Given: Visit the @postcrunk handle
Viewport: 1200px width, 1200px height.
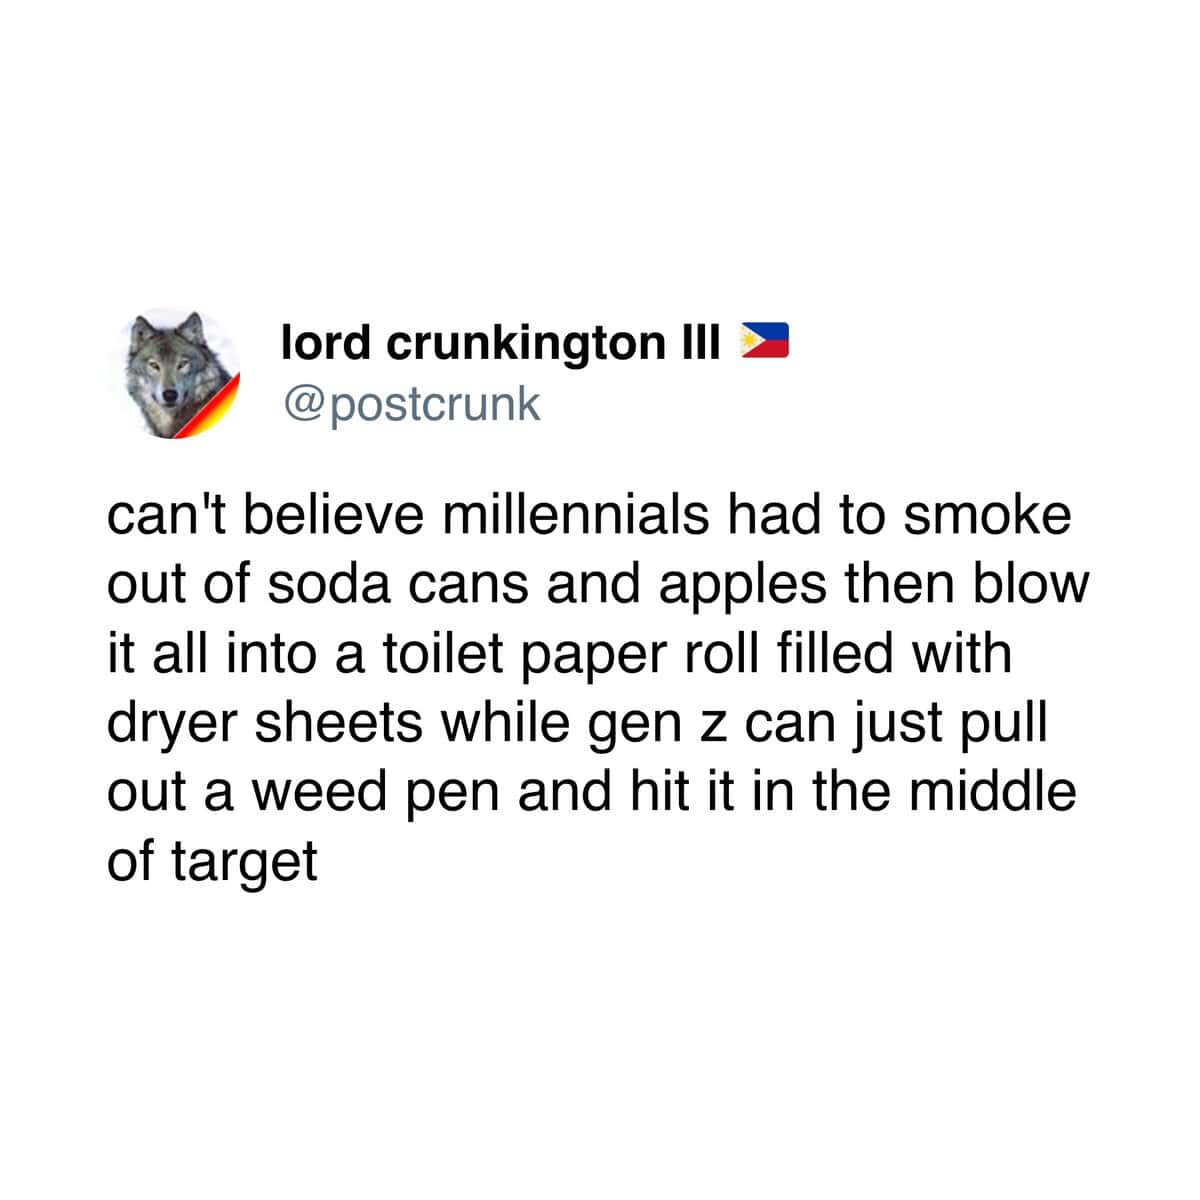Looking at the screenshot, I should 410,404.
